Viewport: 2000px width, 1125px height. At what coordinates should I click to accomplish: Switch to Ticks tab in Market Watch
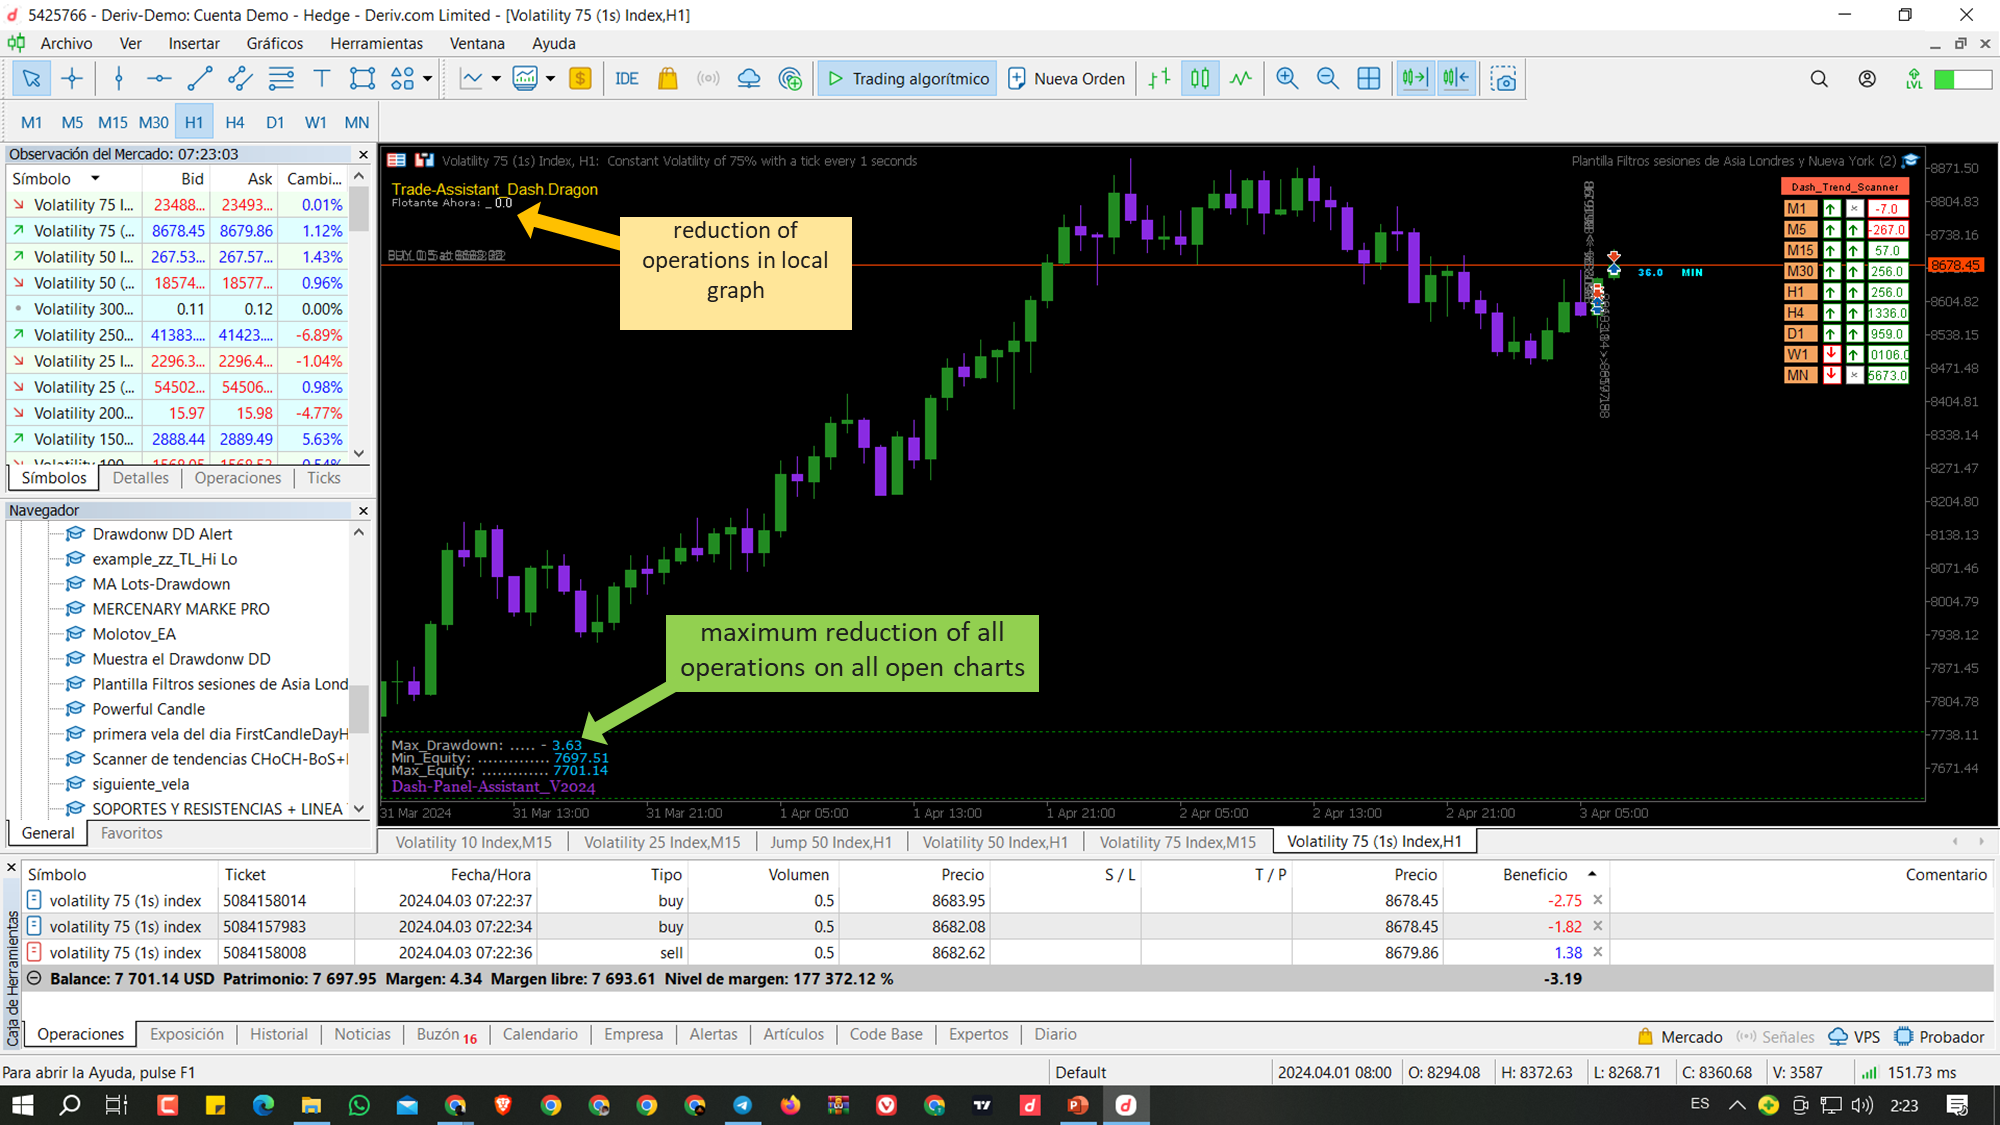point(323,478)
